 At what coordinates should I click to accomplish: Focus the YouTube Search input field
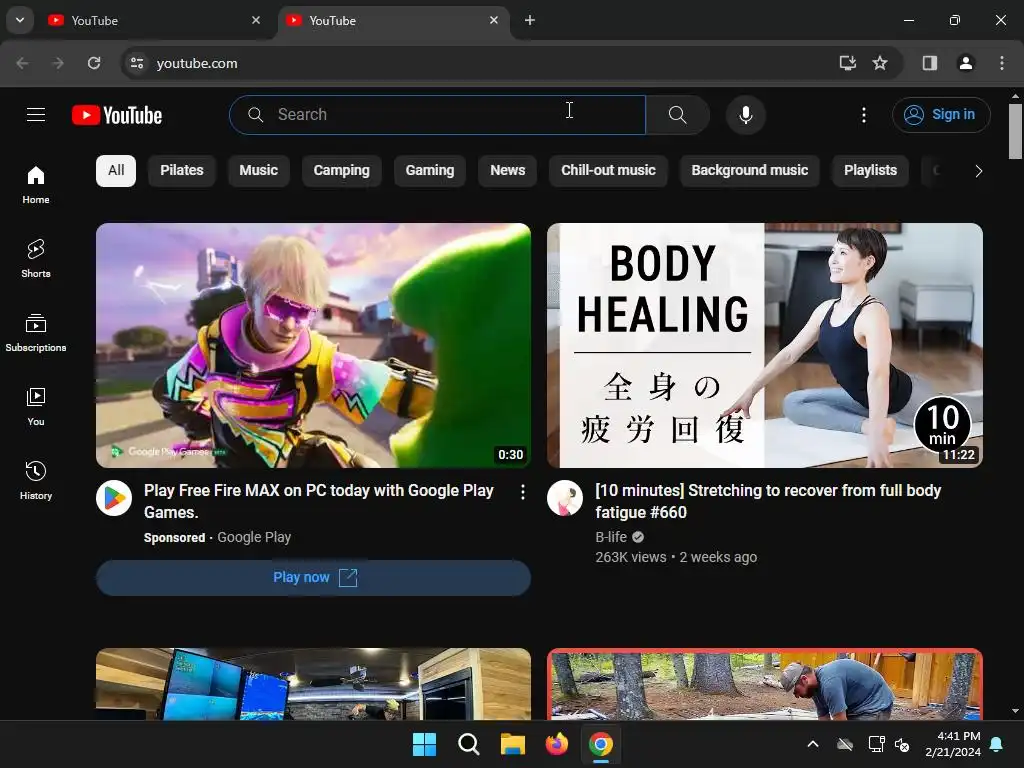point(438,115)
